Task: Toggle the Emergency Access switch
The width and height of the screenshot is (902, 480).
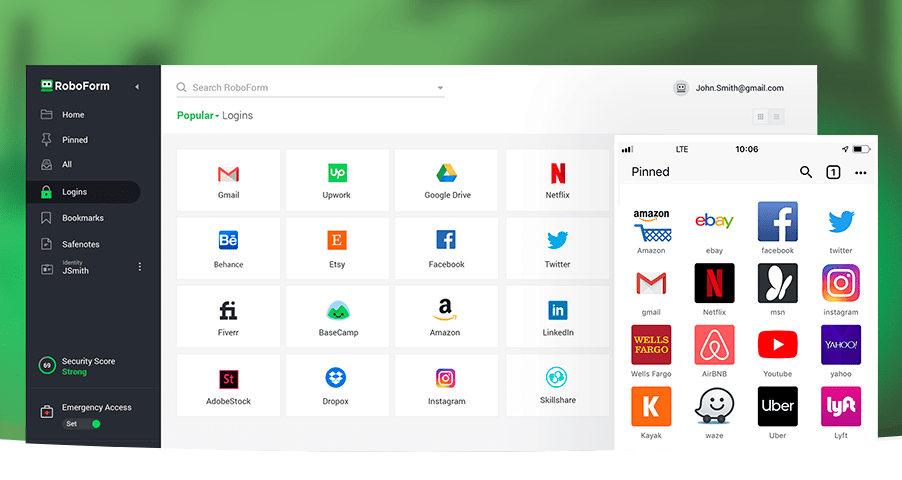Action: point(96,424)
